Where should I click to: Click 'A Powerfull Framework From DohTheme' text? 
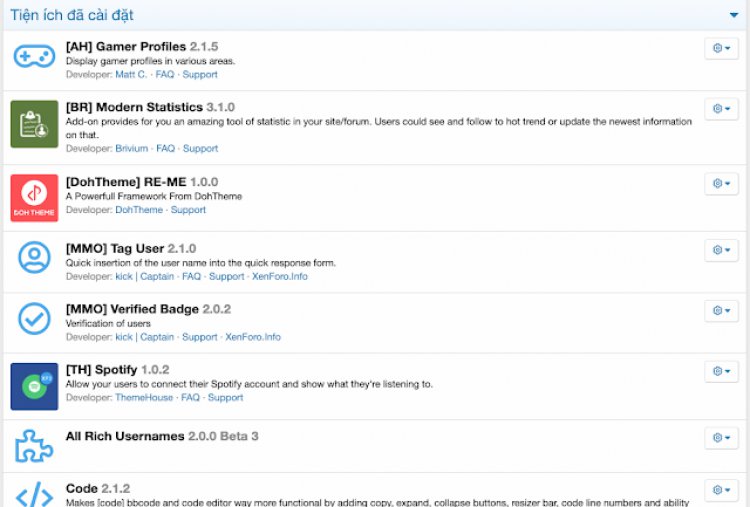[x=154, y=197]
